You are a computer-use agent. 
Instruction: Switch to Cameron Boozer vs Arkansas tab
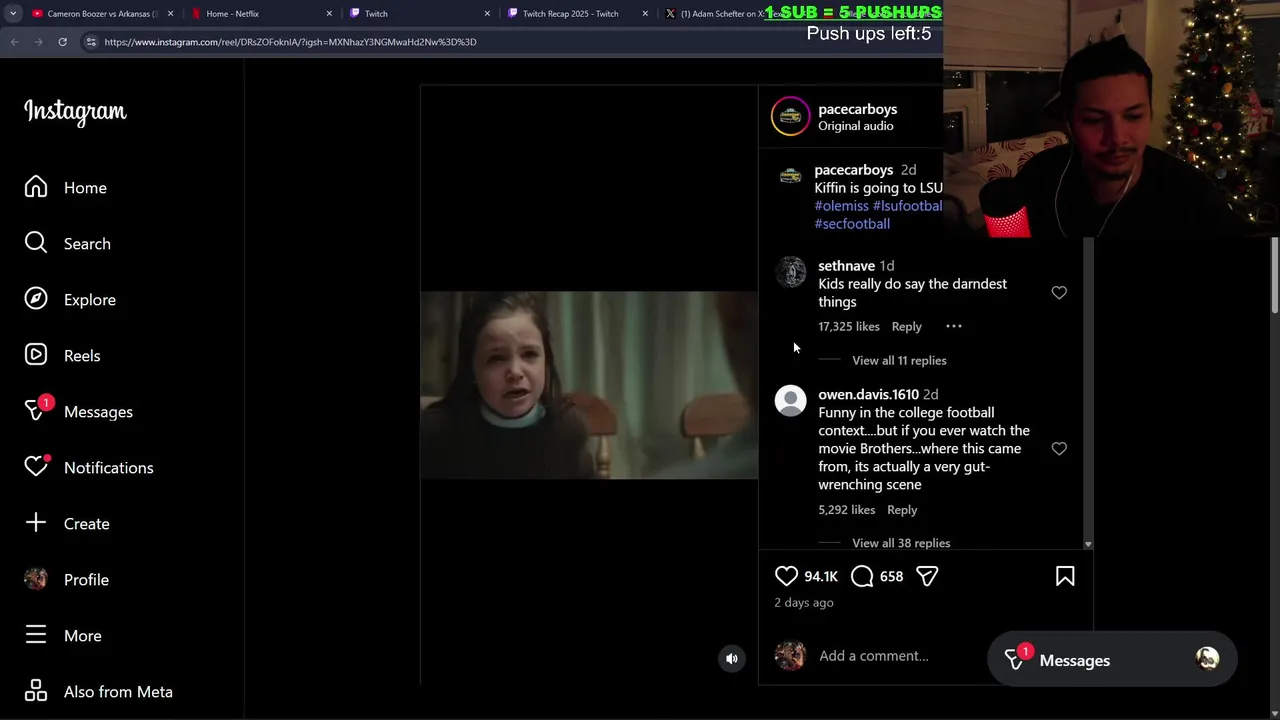pyautogui.click(x=100, y=14)
